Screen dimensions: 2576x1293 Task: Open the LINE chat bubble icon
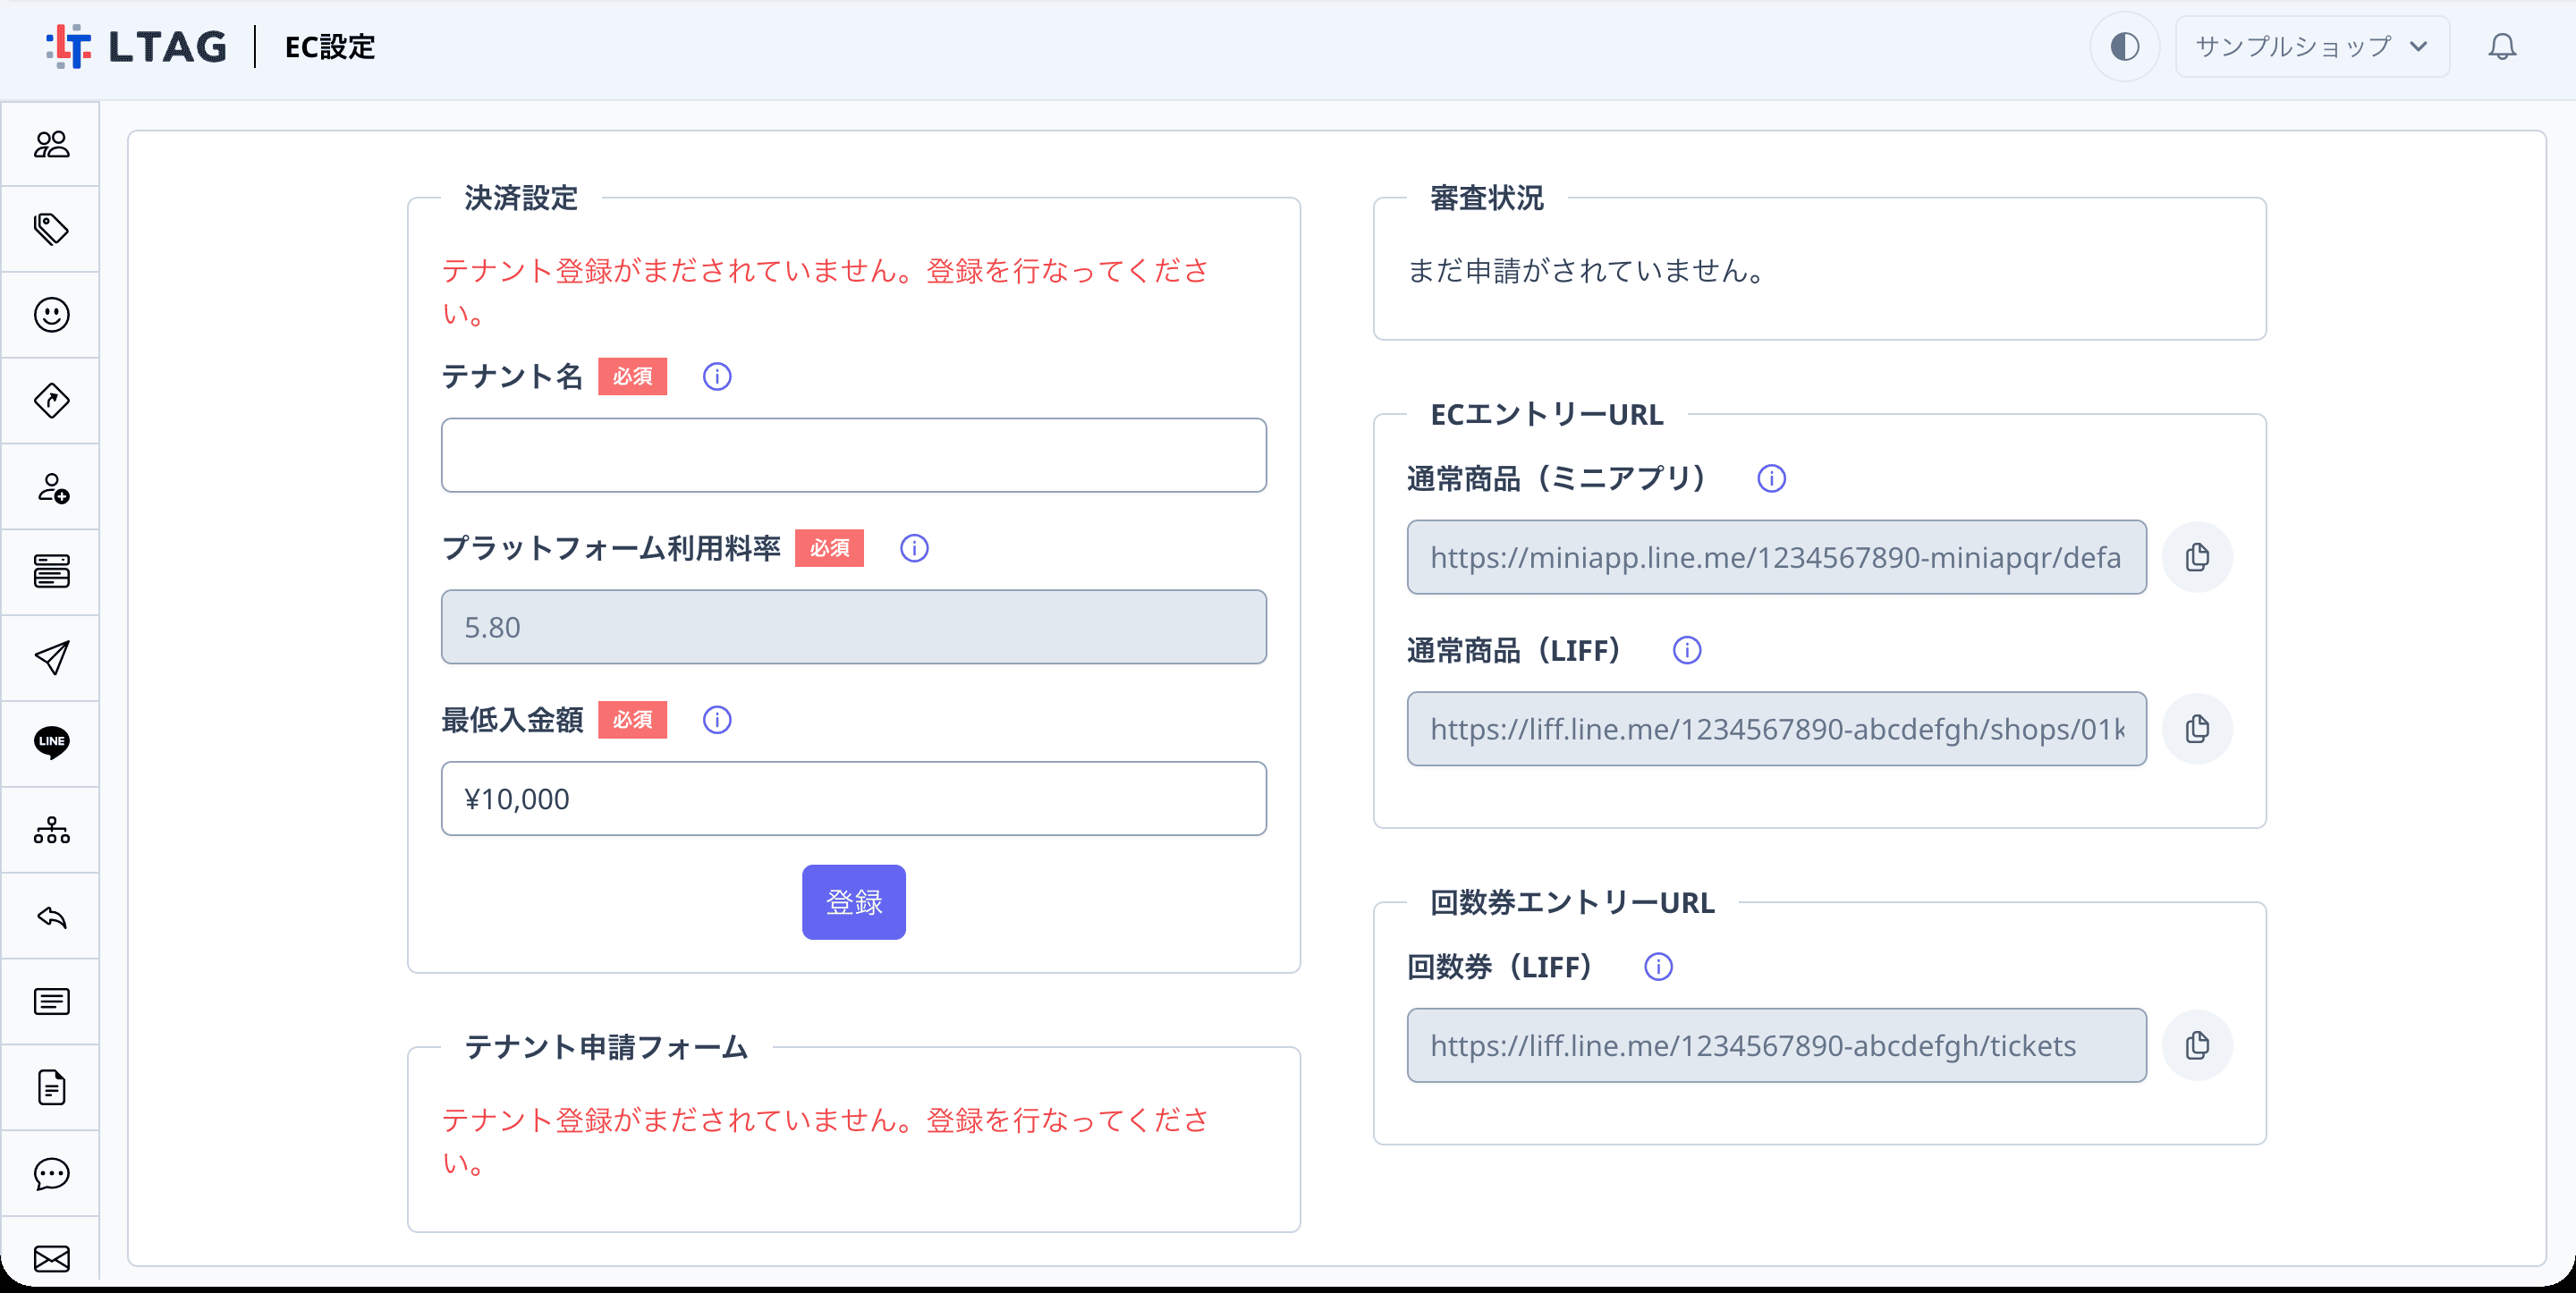pos(51,743)
